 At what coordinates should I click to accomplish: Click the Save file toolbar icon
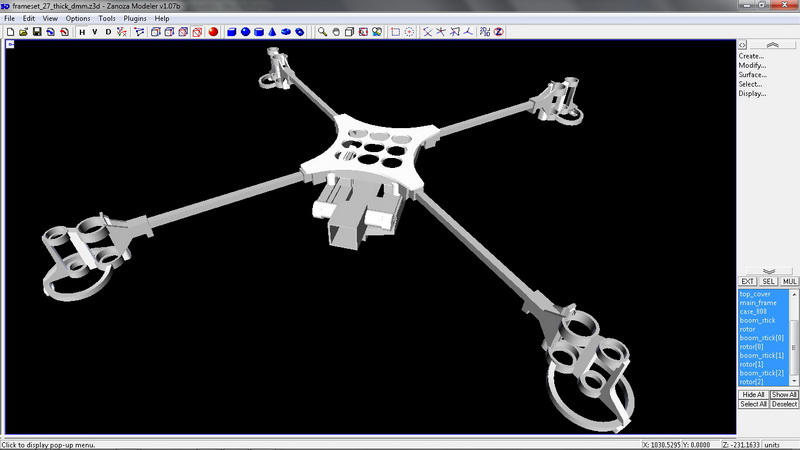tap(37, 32)
